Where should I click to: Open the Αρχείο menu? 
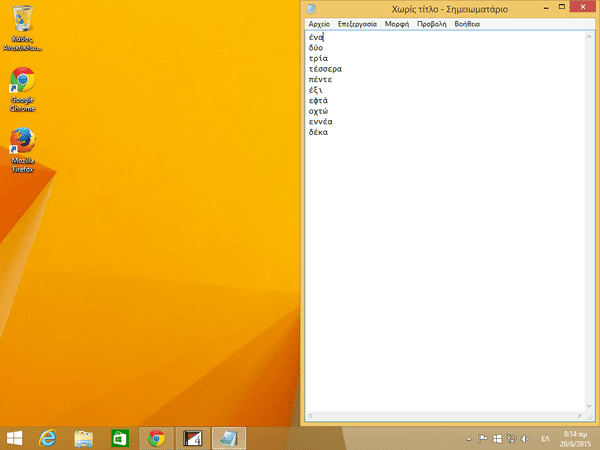pos(319,24)
